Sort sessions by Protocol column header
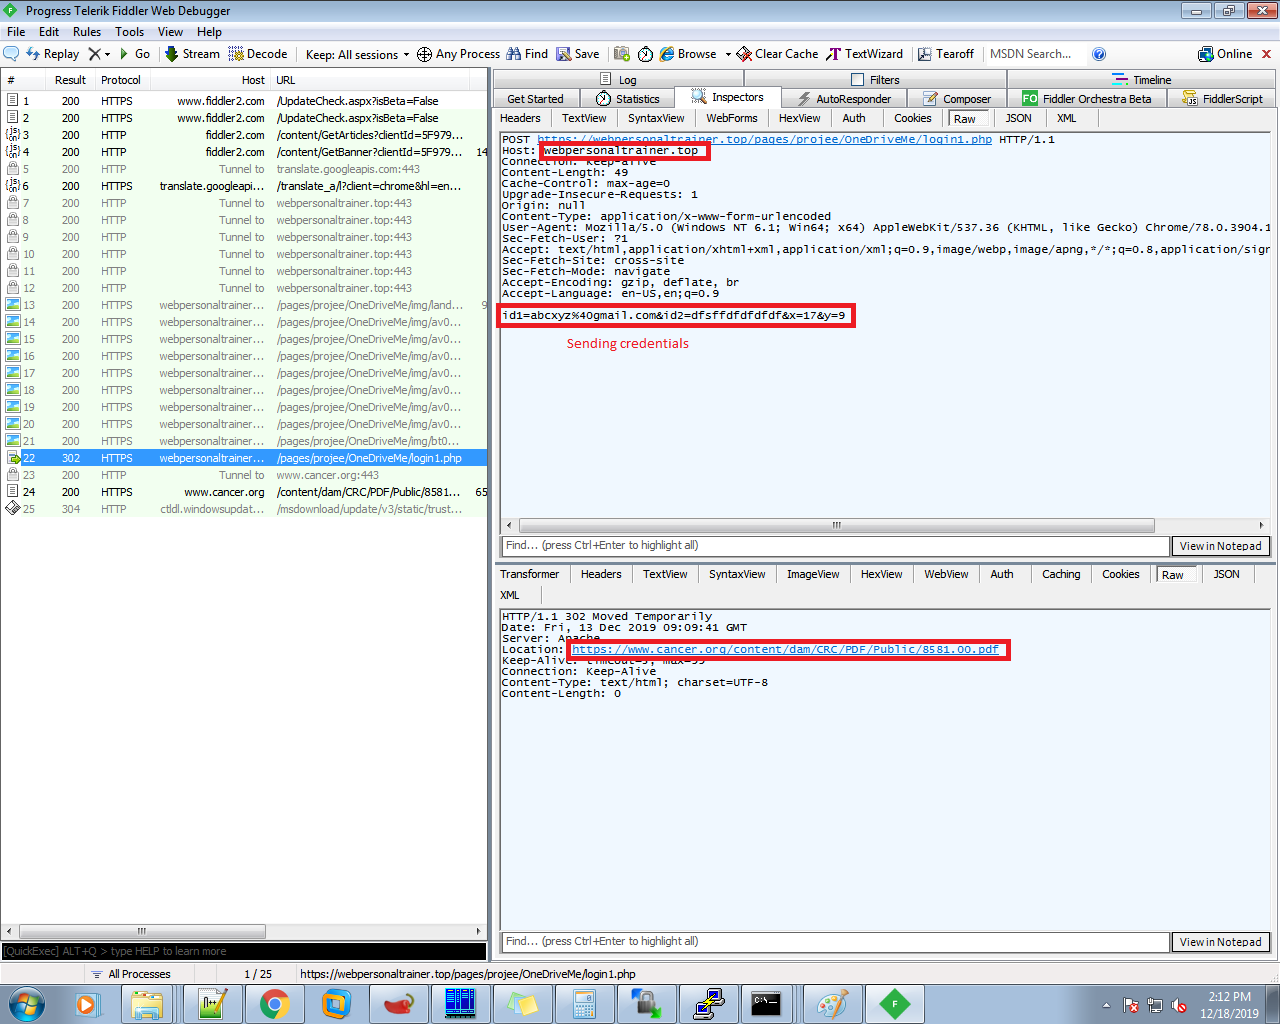Image resolution: width=1280 pixels, height=1024 pixels. [x=121, y=80]
